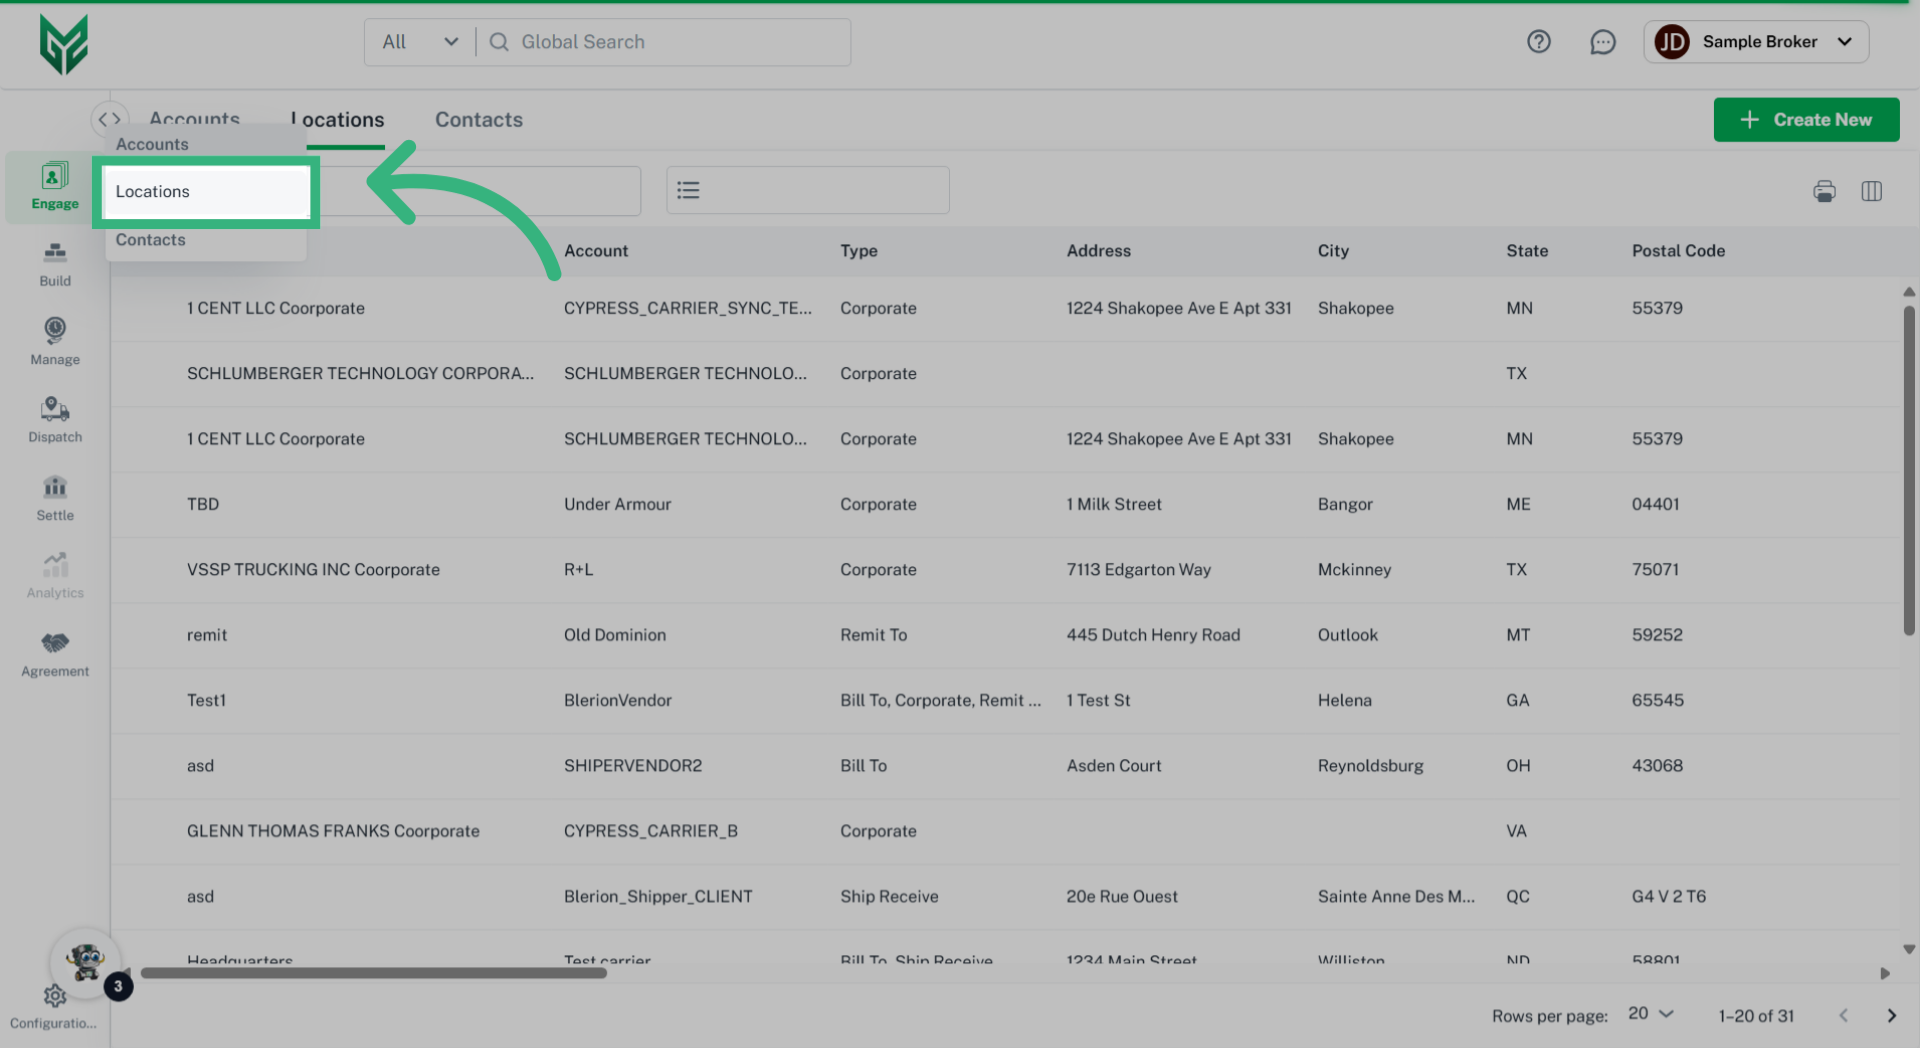The width and height of the screenshot is (1920, 1048).
Task: Open the Build module in sidebar
Action: click(55, 264)
